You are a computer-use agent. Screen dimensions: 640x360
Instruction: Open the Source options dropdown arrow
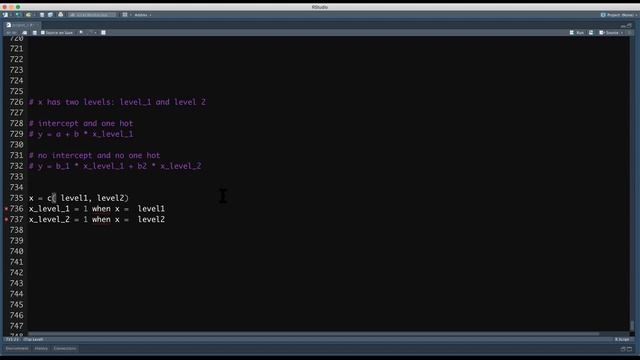pyautogui.click(x=622, y=33)
